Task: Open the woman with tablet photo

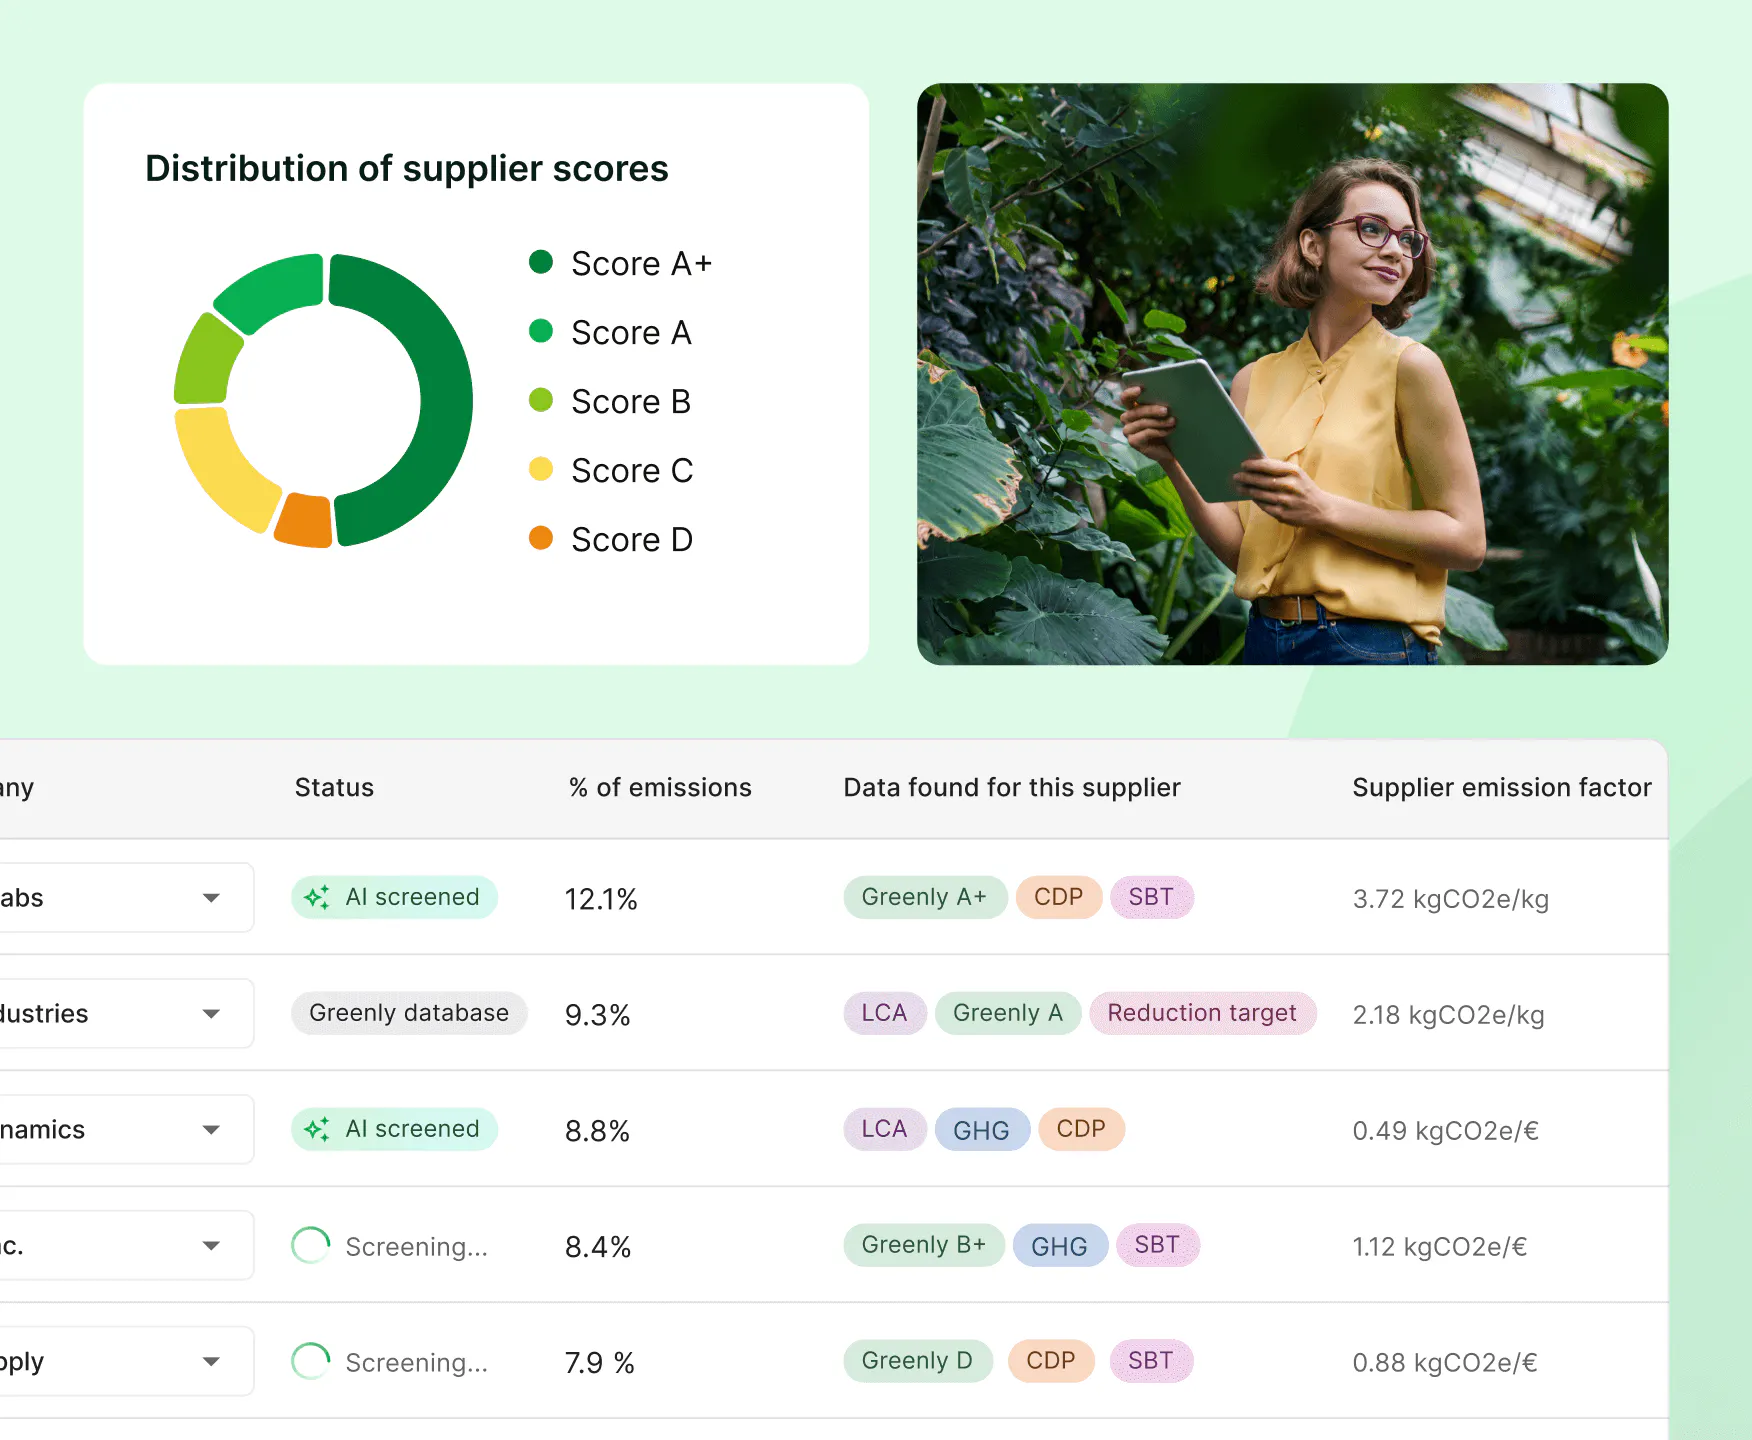Action: coord(1292,374)
